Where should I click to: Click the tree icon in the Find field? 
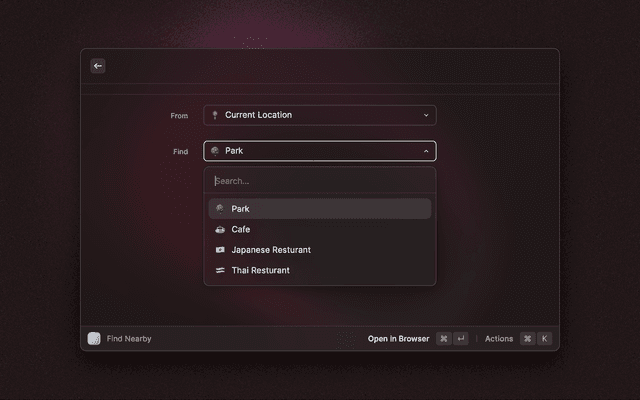[x=215, y=151]
